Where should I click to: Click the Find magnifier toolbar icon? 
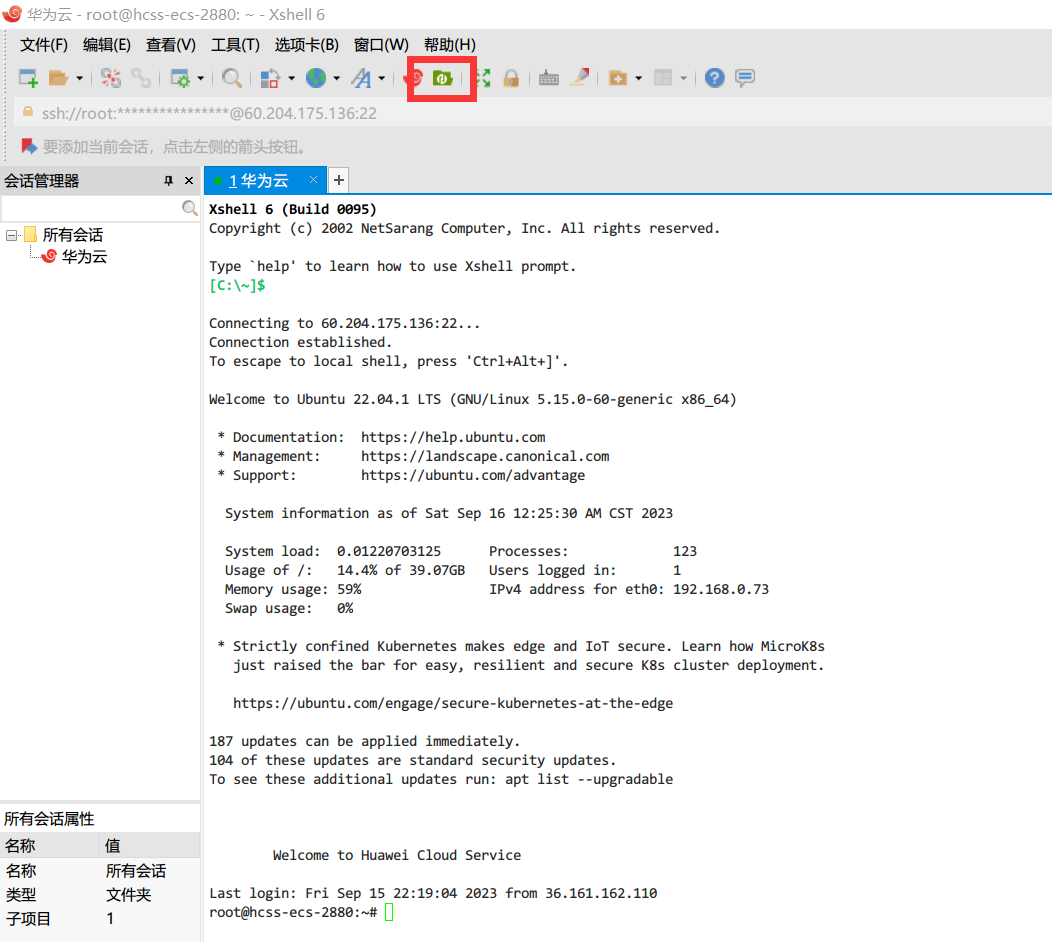[232, 78]
